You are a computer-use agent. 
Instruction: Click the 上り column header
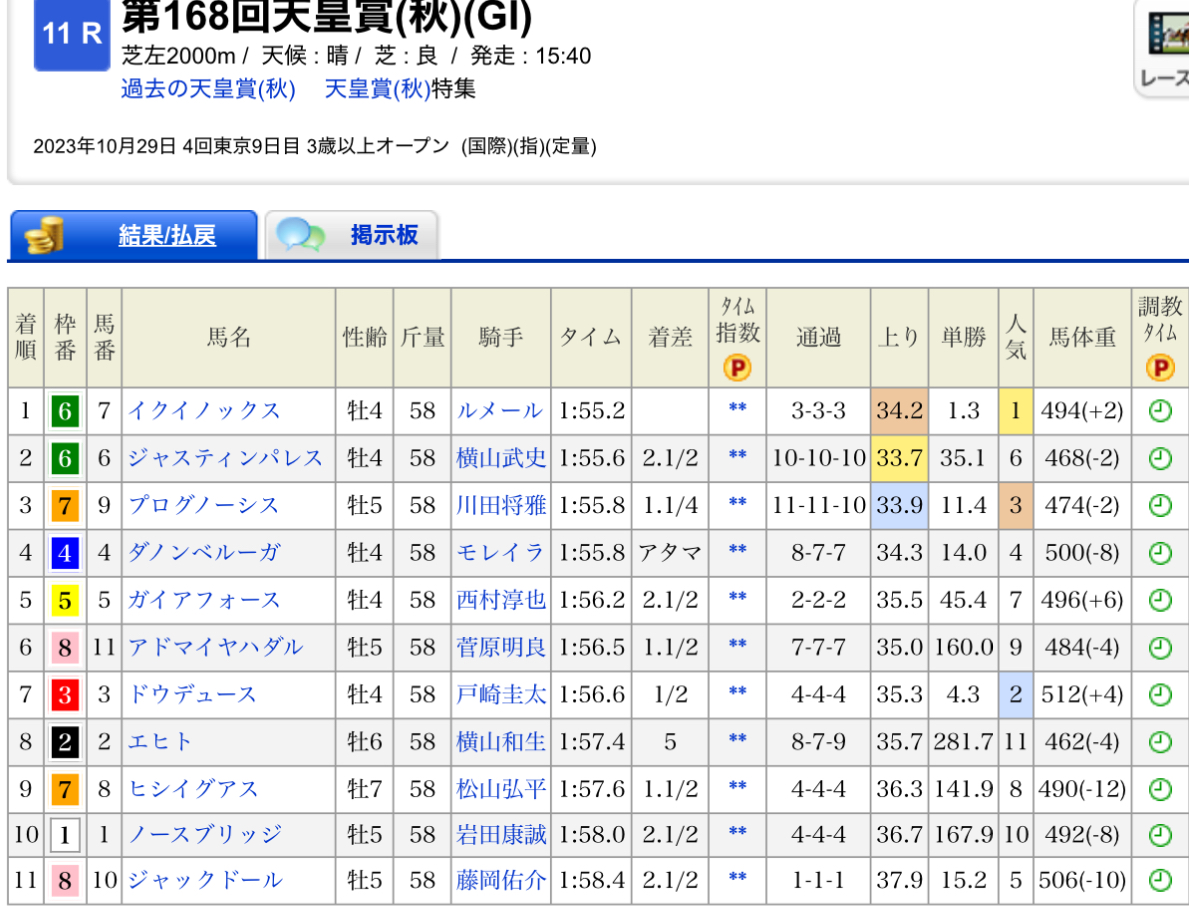(899, 337)
